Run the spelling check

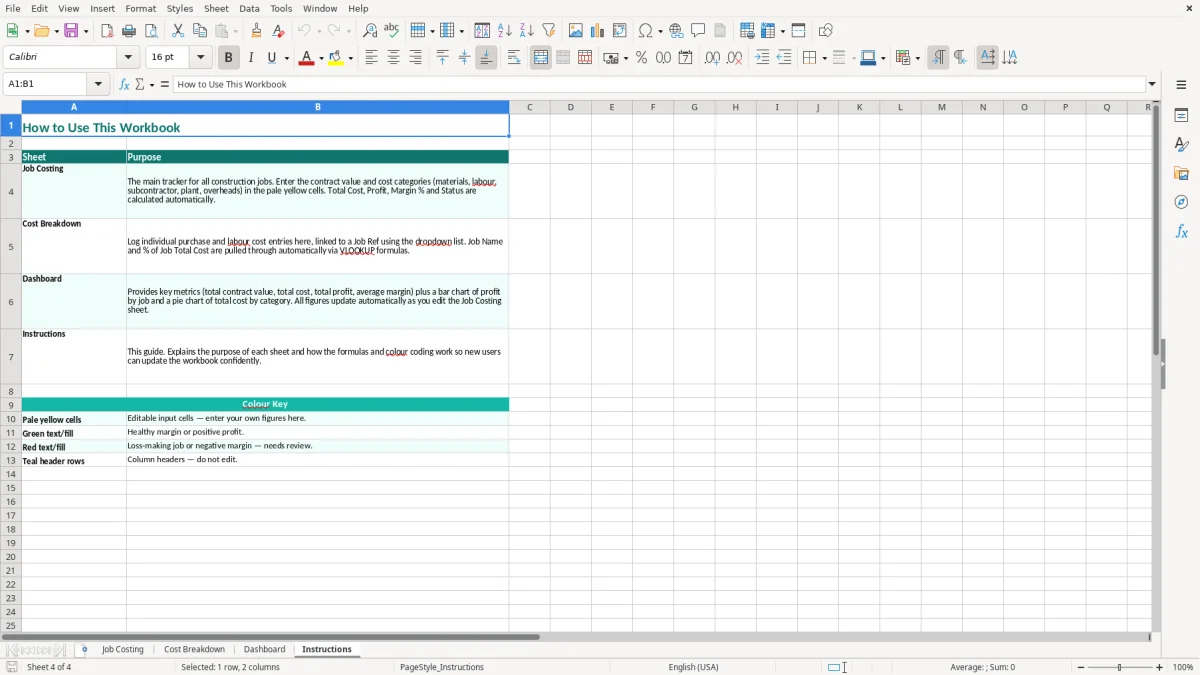[x=392, y=31]
